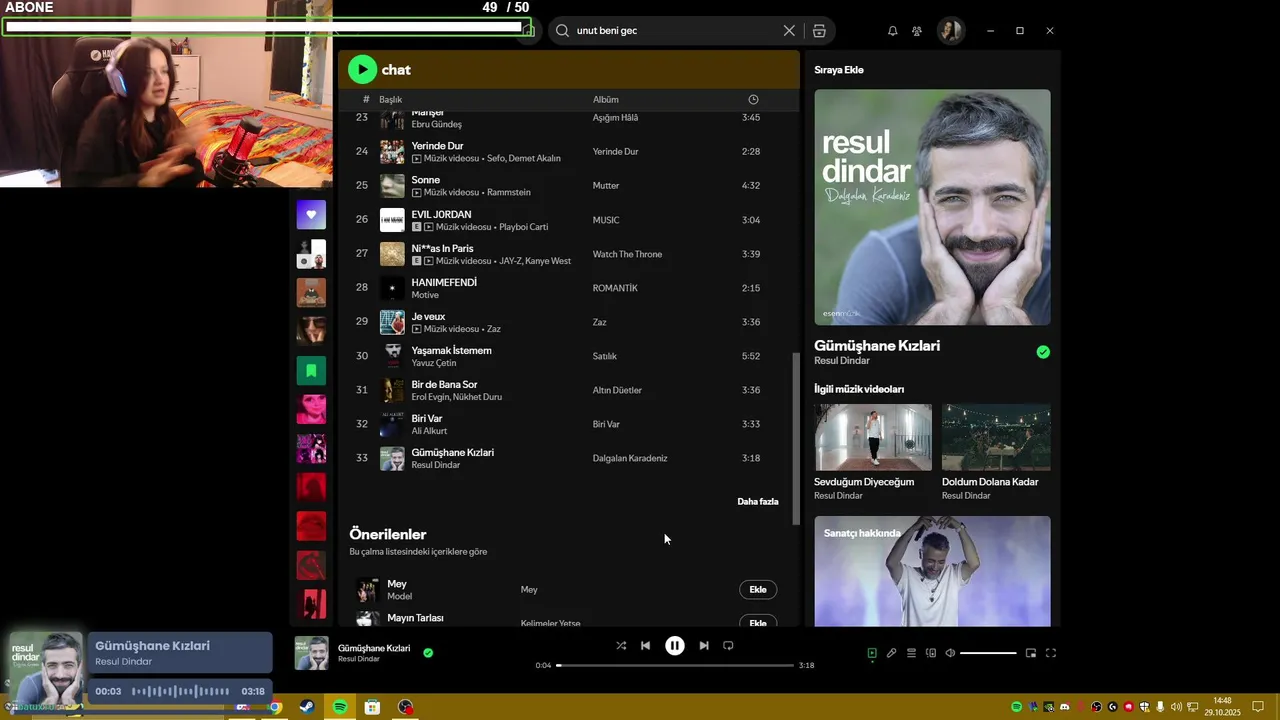Enter full screen player view
Viewport: 1280px width, 720px height.
coord(1051,653)
